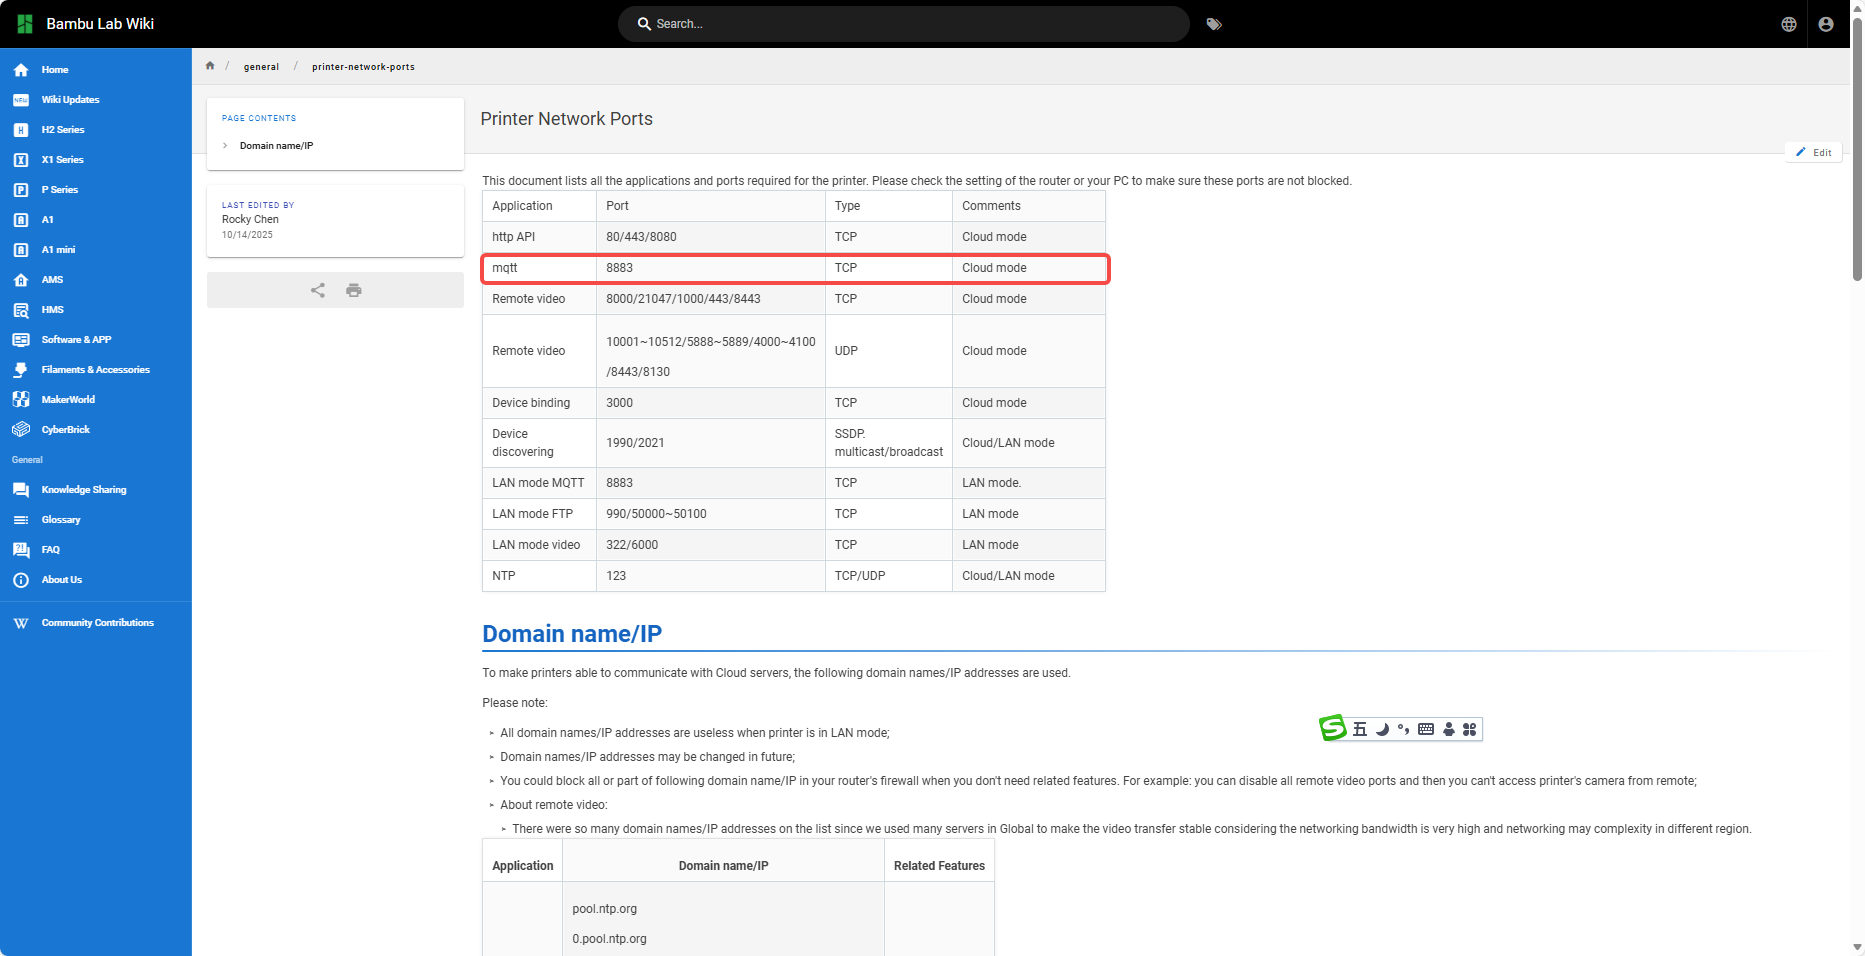Click the Knowledge Sharing link text
Viewport: 1865px width, 956px height.
84,490
